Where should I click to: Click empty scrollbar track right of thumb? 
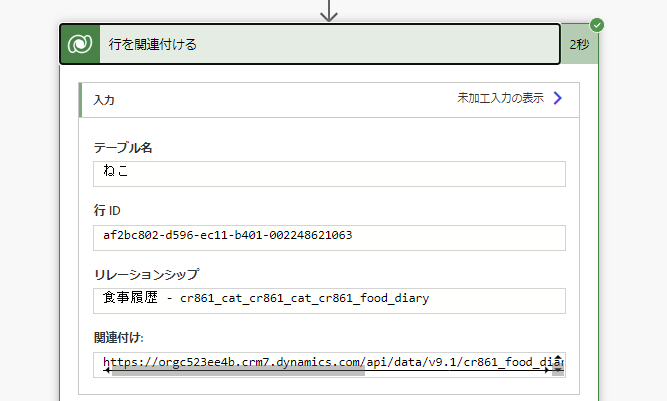(x=450, y=371)
